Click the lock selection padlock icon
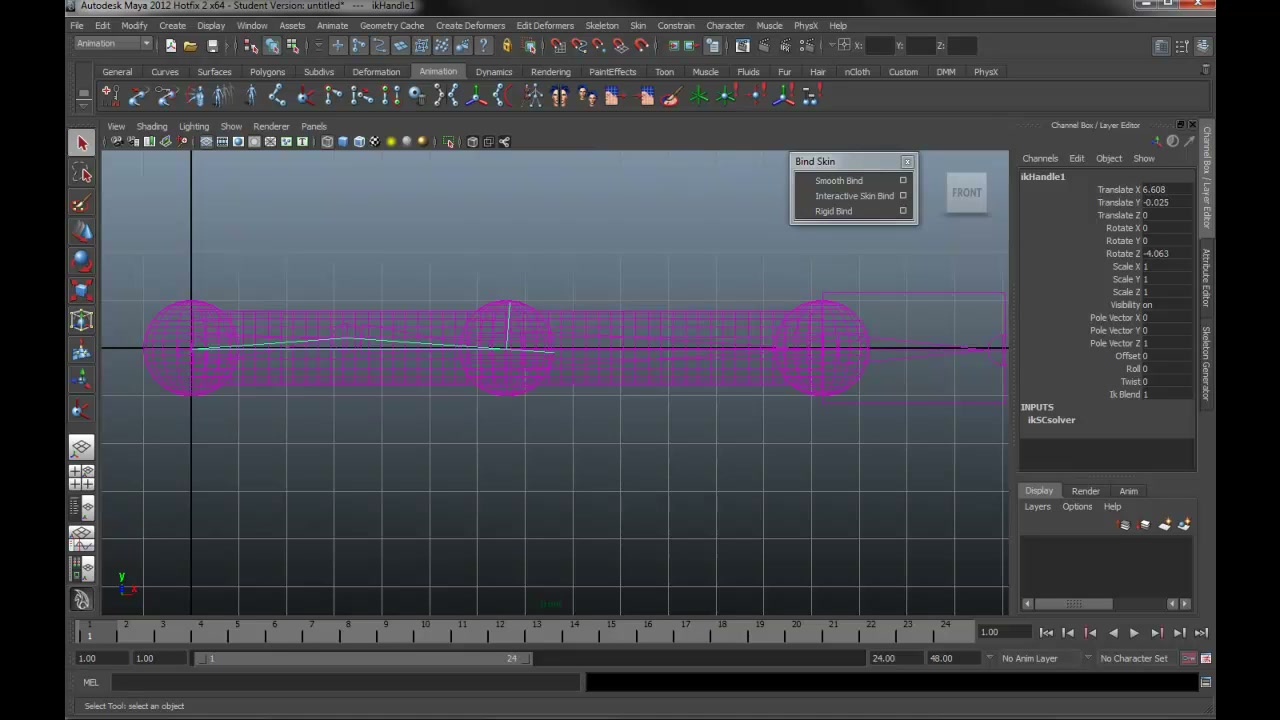Screen dimensions: 1280x720 tap(506, 45)
